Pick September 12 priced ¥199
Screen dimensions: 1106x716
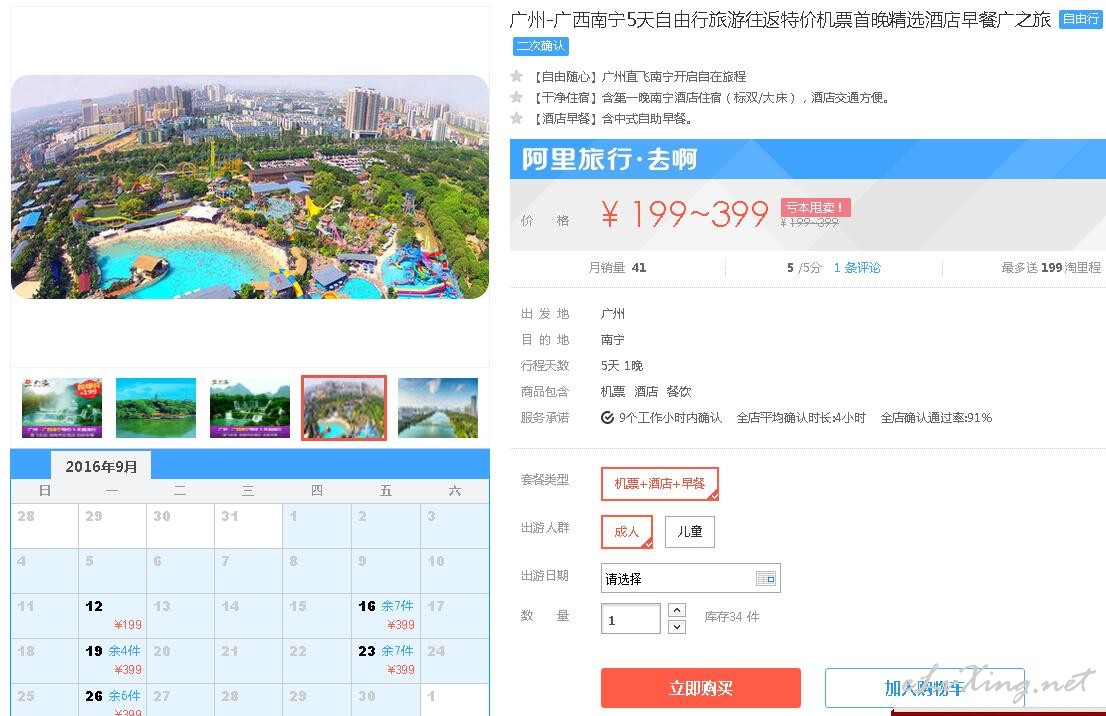(x=113, y=615)
